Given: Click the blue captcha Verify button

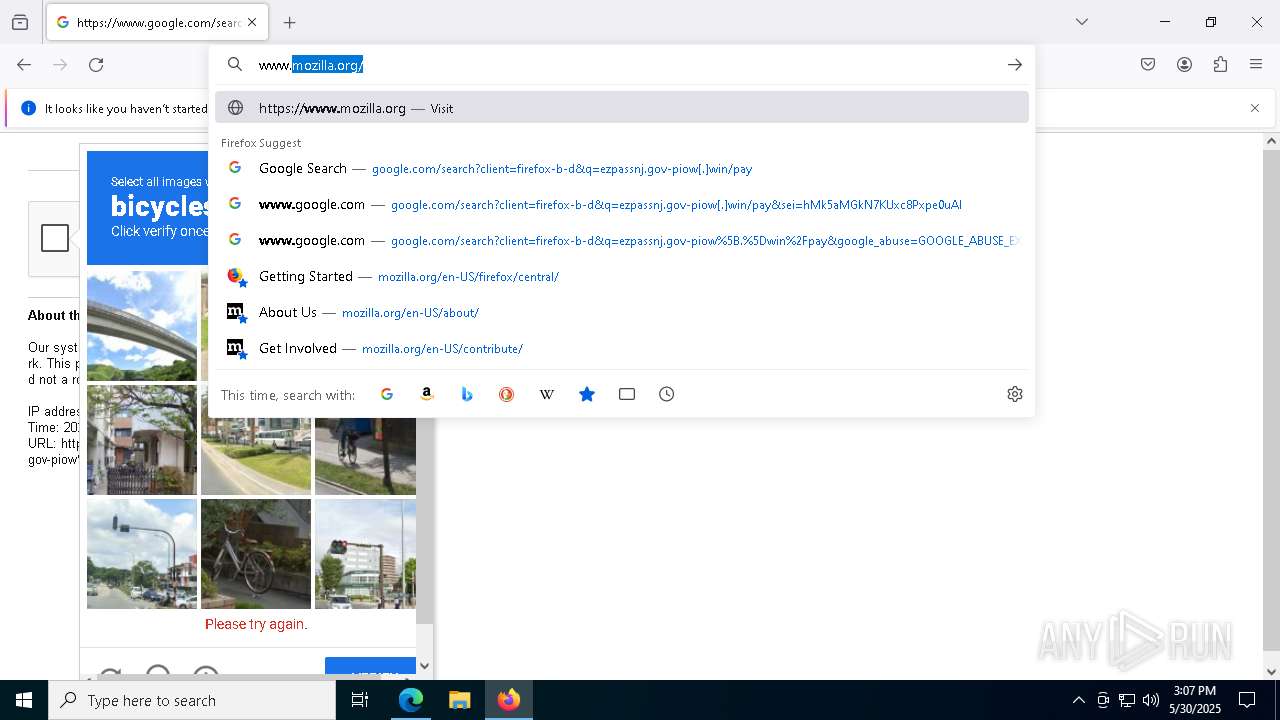Looking at the screenshot, I should pos(370,666).
